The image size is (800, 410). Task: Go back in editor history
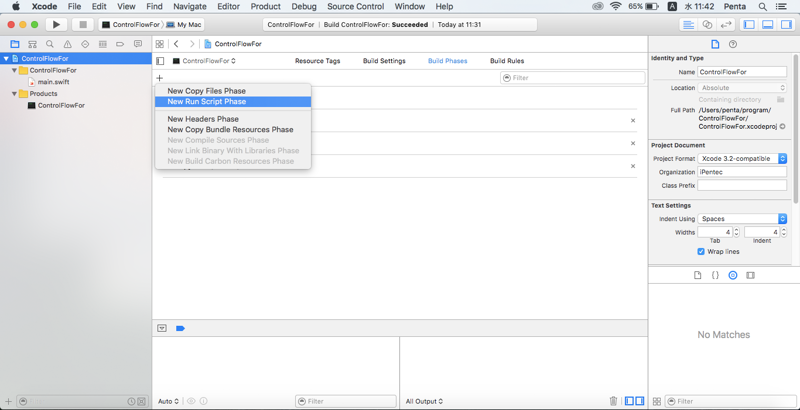pos(176,44)
